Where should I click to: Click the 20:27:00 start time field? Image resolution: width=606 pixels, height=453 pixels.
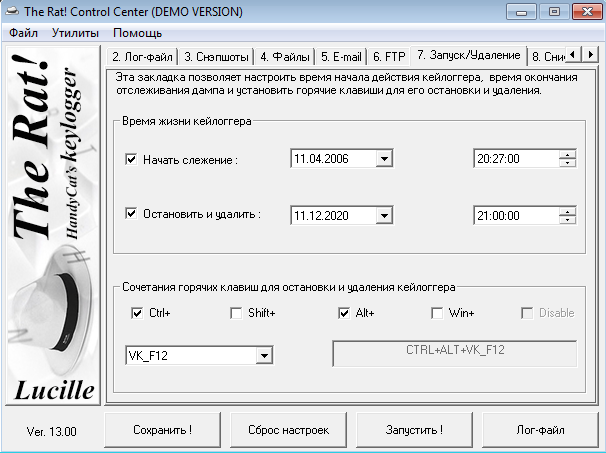point(515,159)
